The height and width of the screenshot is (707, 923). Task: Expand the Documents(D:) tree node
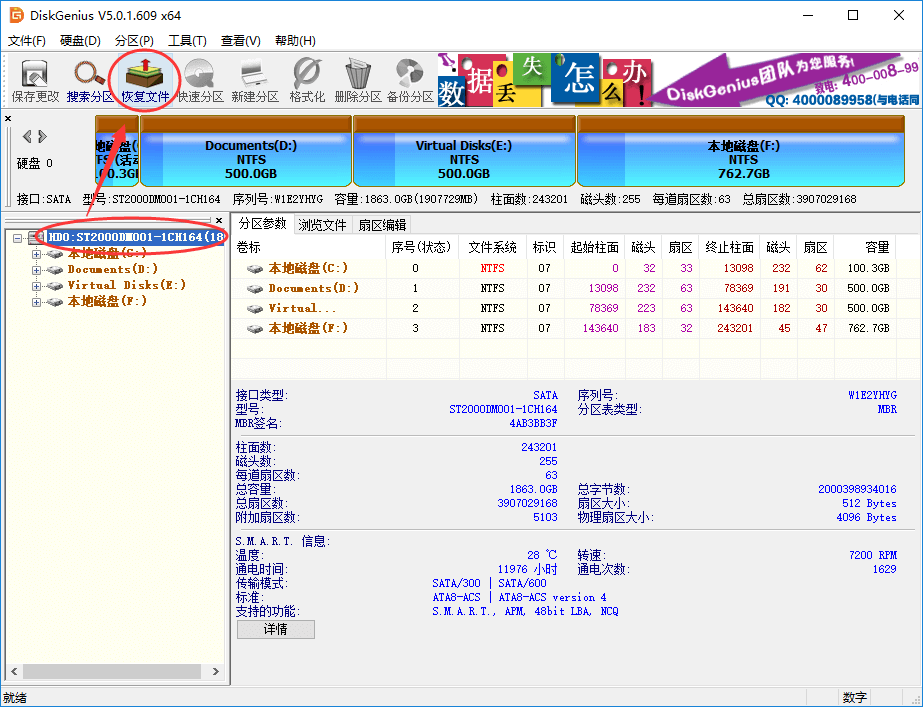pyautogui.click(x=36, y=270)
